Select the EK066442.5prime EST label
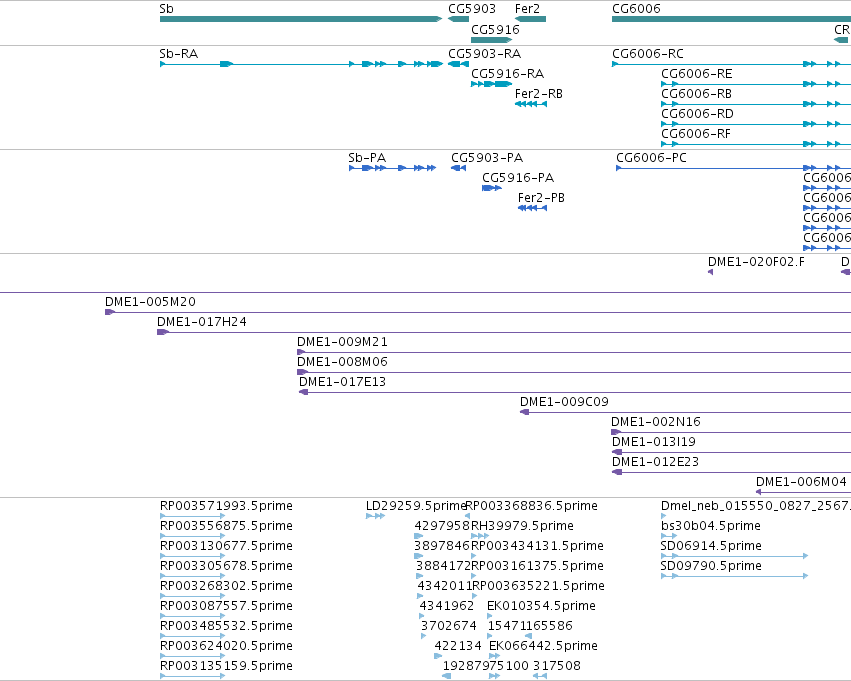Image resolution: width=851 pixels, height=681 pixels. 543,646
